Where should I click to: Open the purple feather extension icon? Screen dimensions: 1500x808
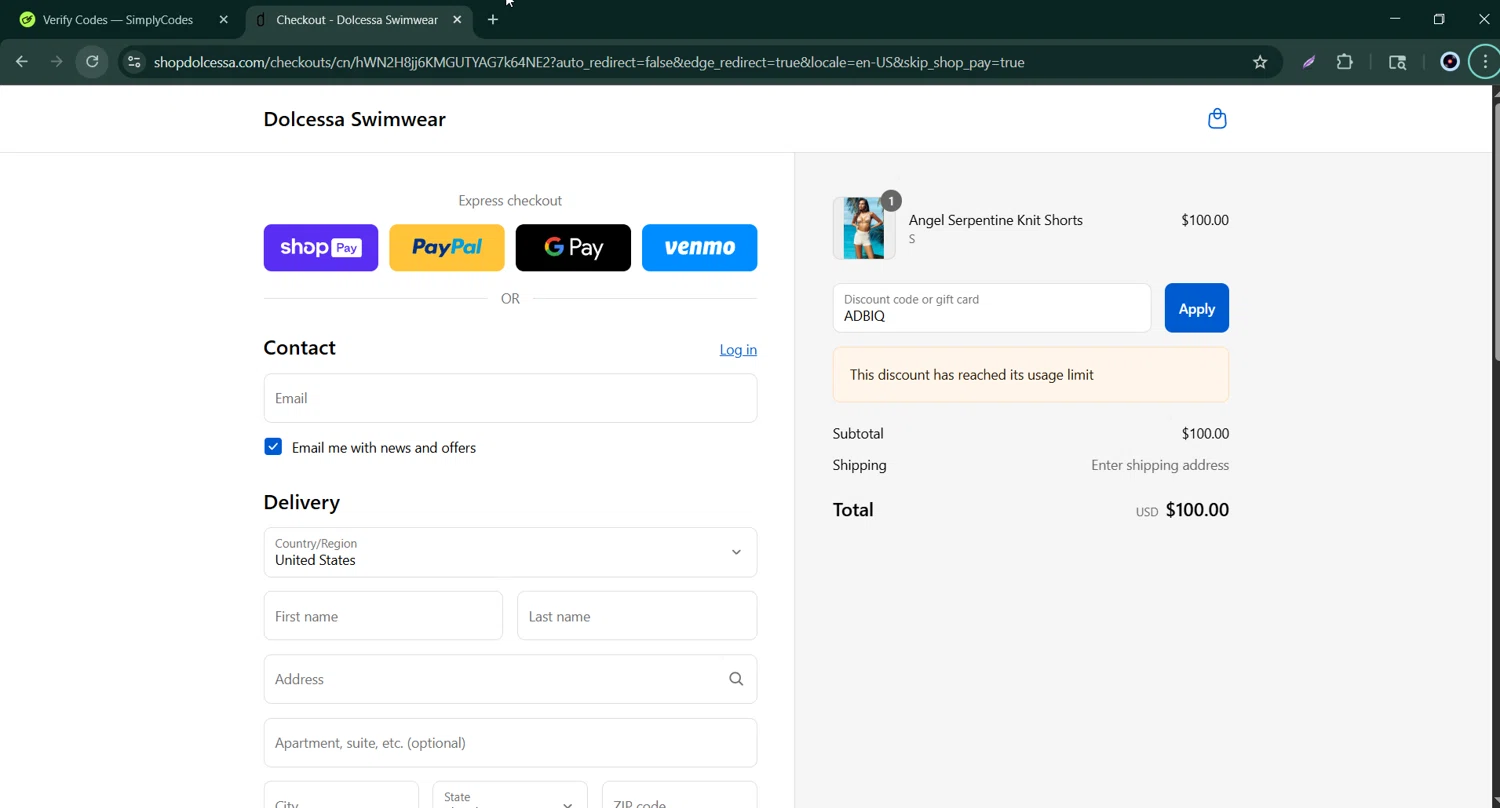(x=1308, y=62)
